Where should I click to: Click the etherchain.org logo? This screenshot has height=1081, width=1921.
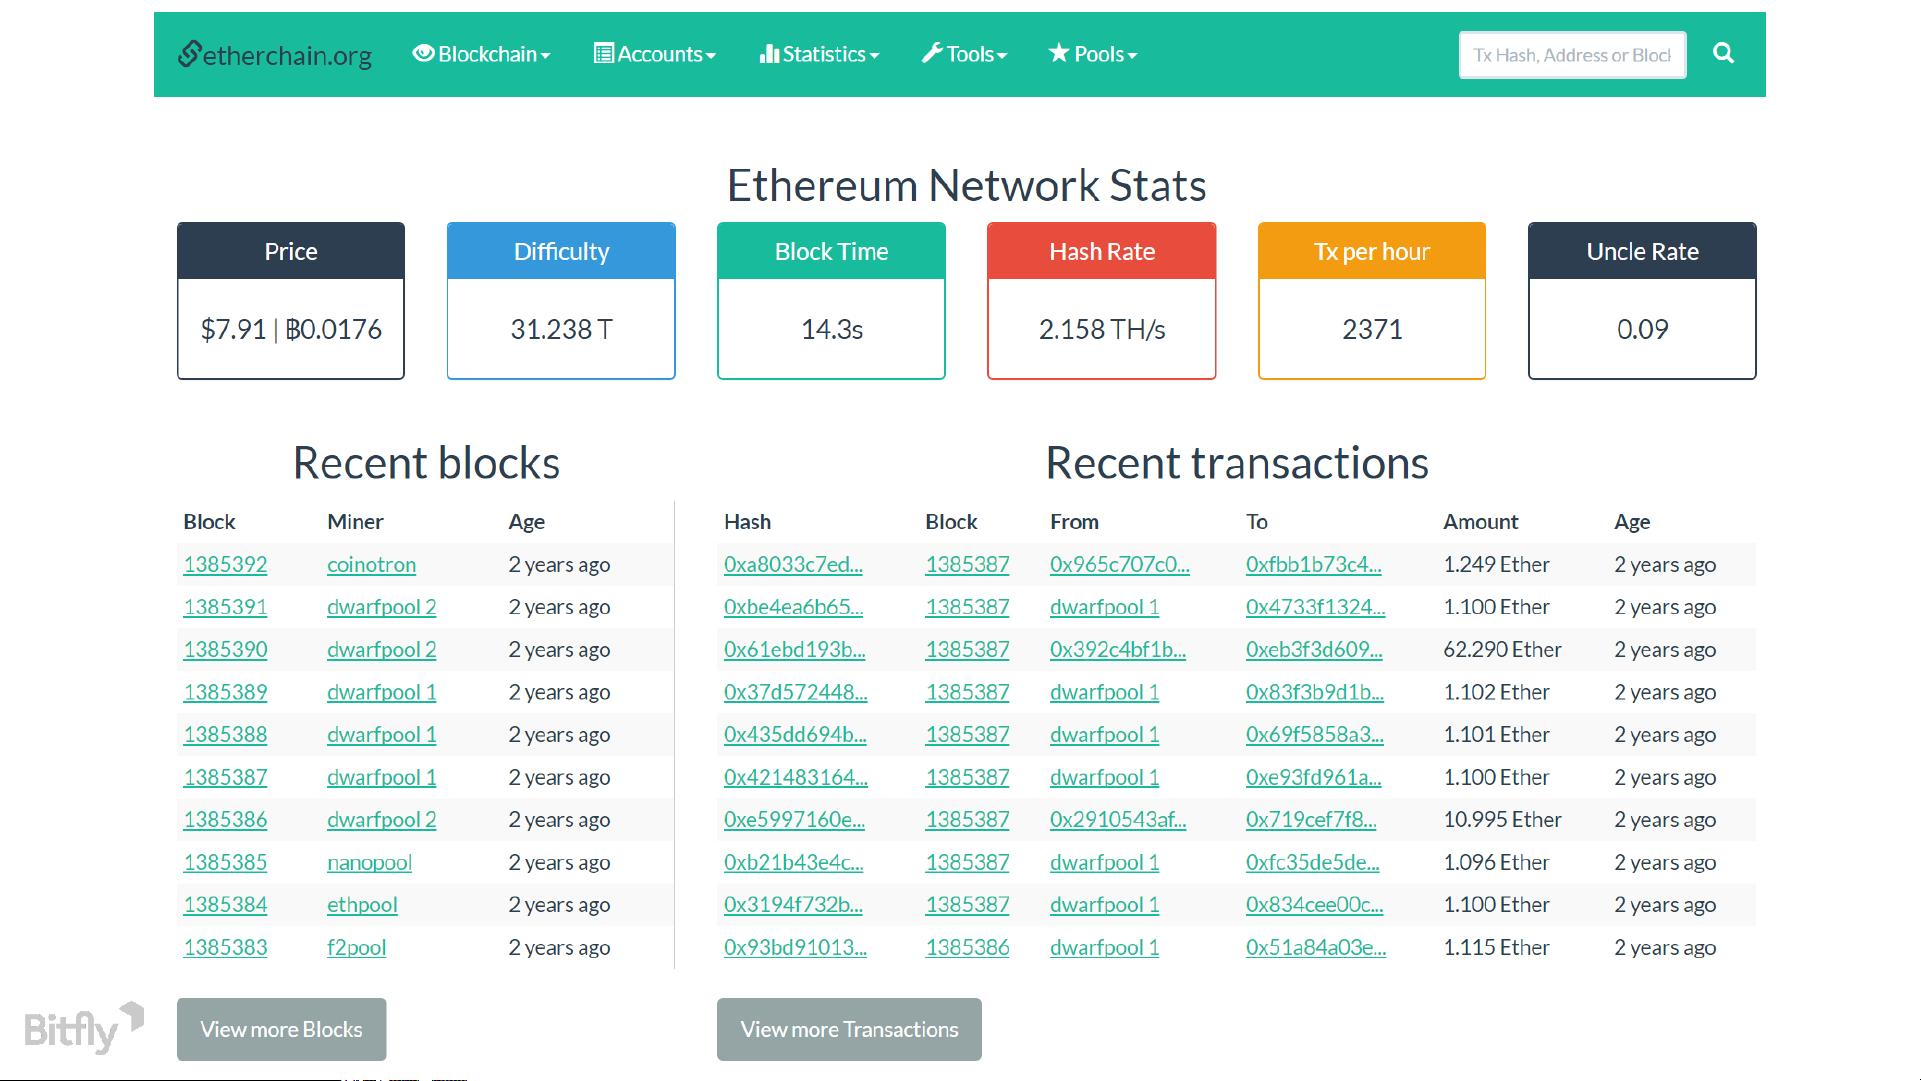(x=275, y=54)
